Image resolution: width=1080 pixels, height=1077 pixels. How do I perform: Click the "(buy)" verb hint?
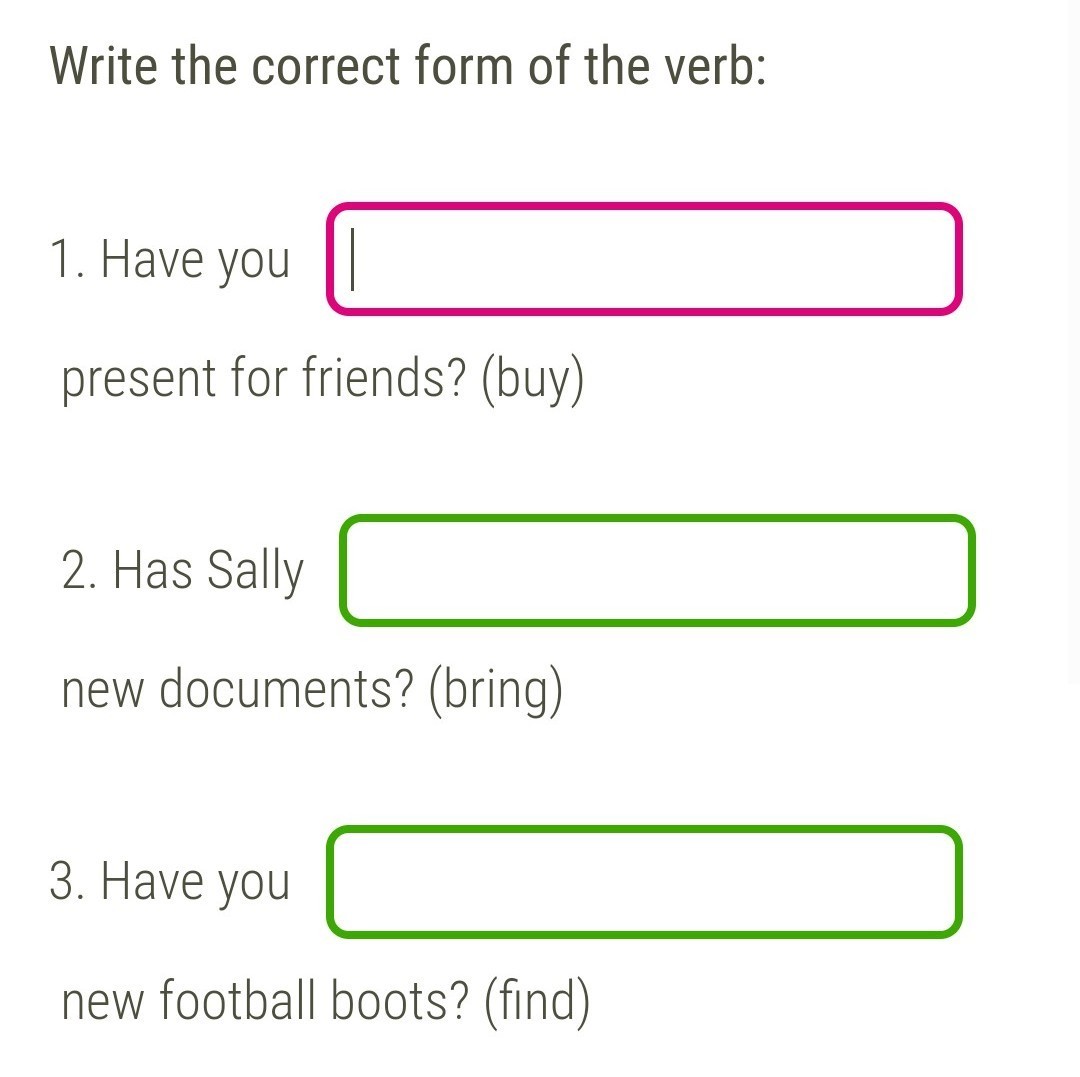[532, 380]
